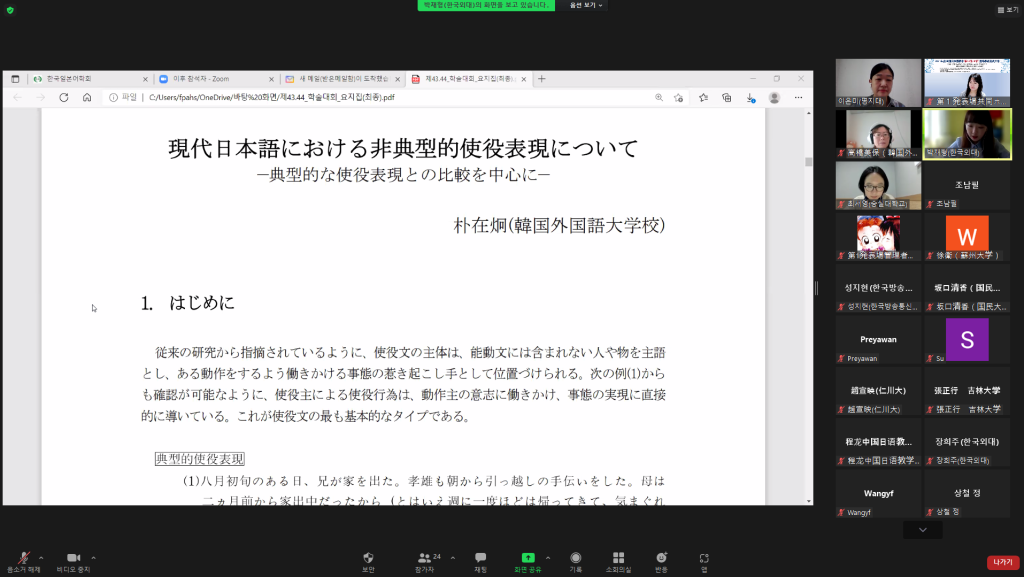
Task: Open the 참가자 participants panel
Action: pyautogui.click(x=424, y=562)
